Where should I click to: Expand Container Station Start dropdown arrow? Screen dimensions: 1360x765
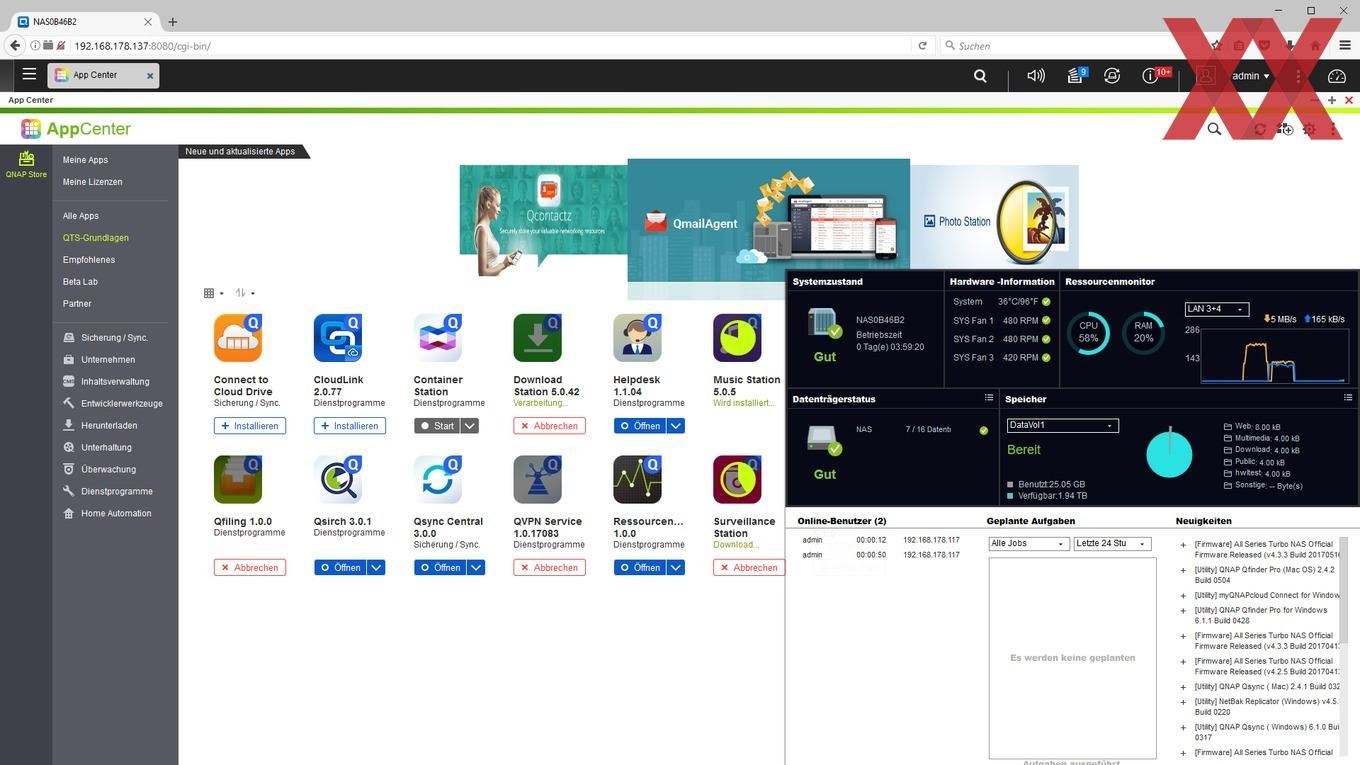[469, 426]
